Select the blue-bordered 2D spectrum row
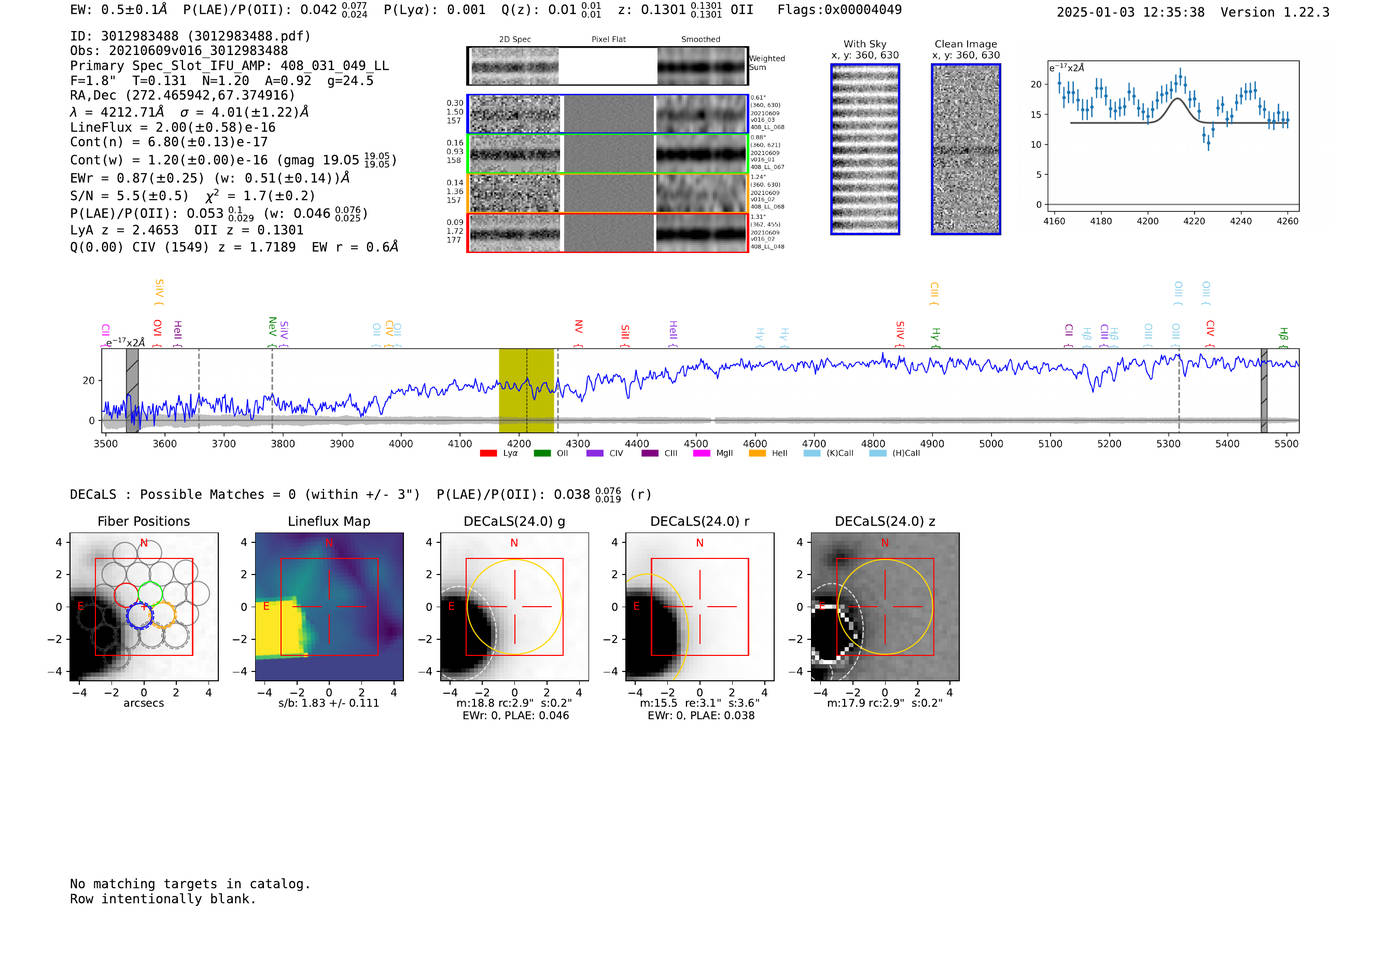The width and height of the screenshot is (1400, 953). [607, 114]
